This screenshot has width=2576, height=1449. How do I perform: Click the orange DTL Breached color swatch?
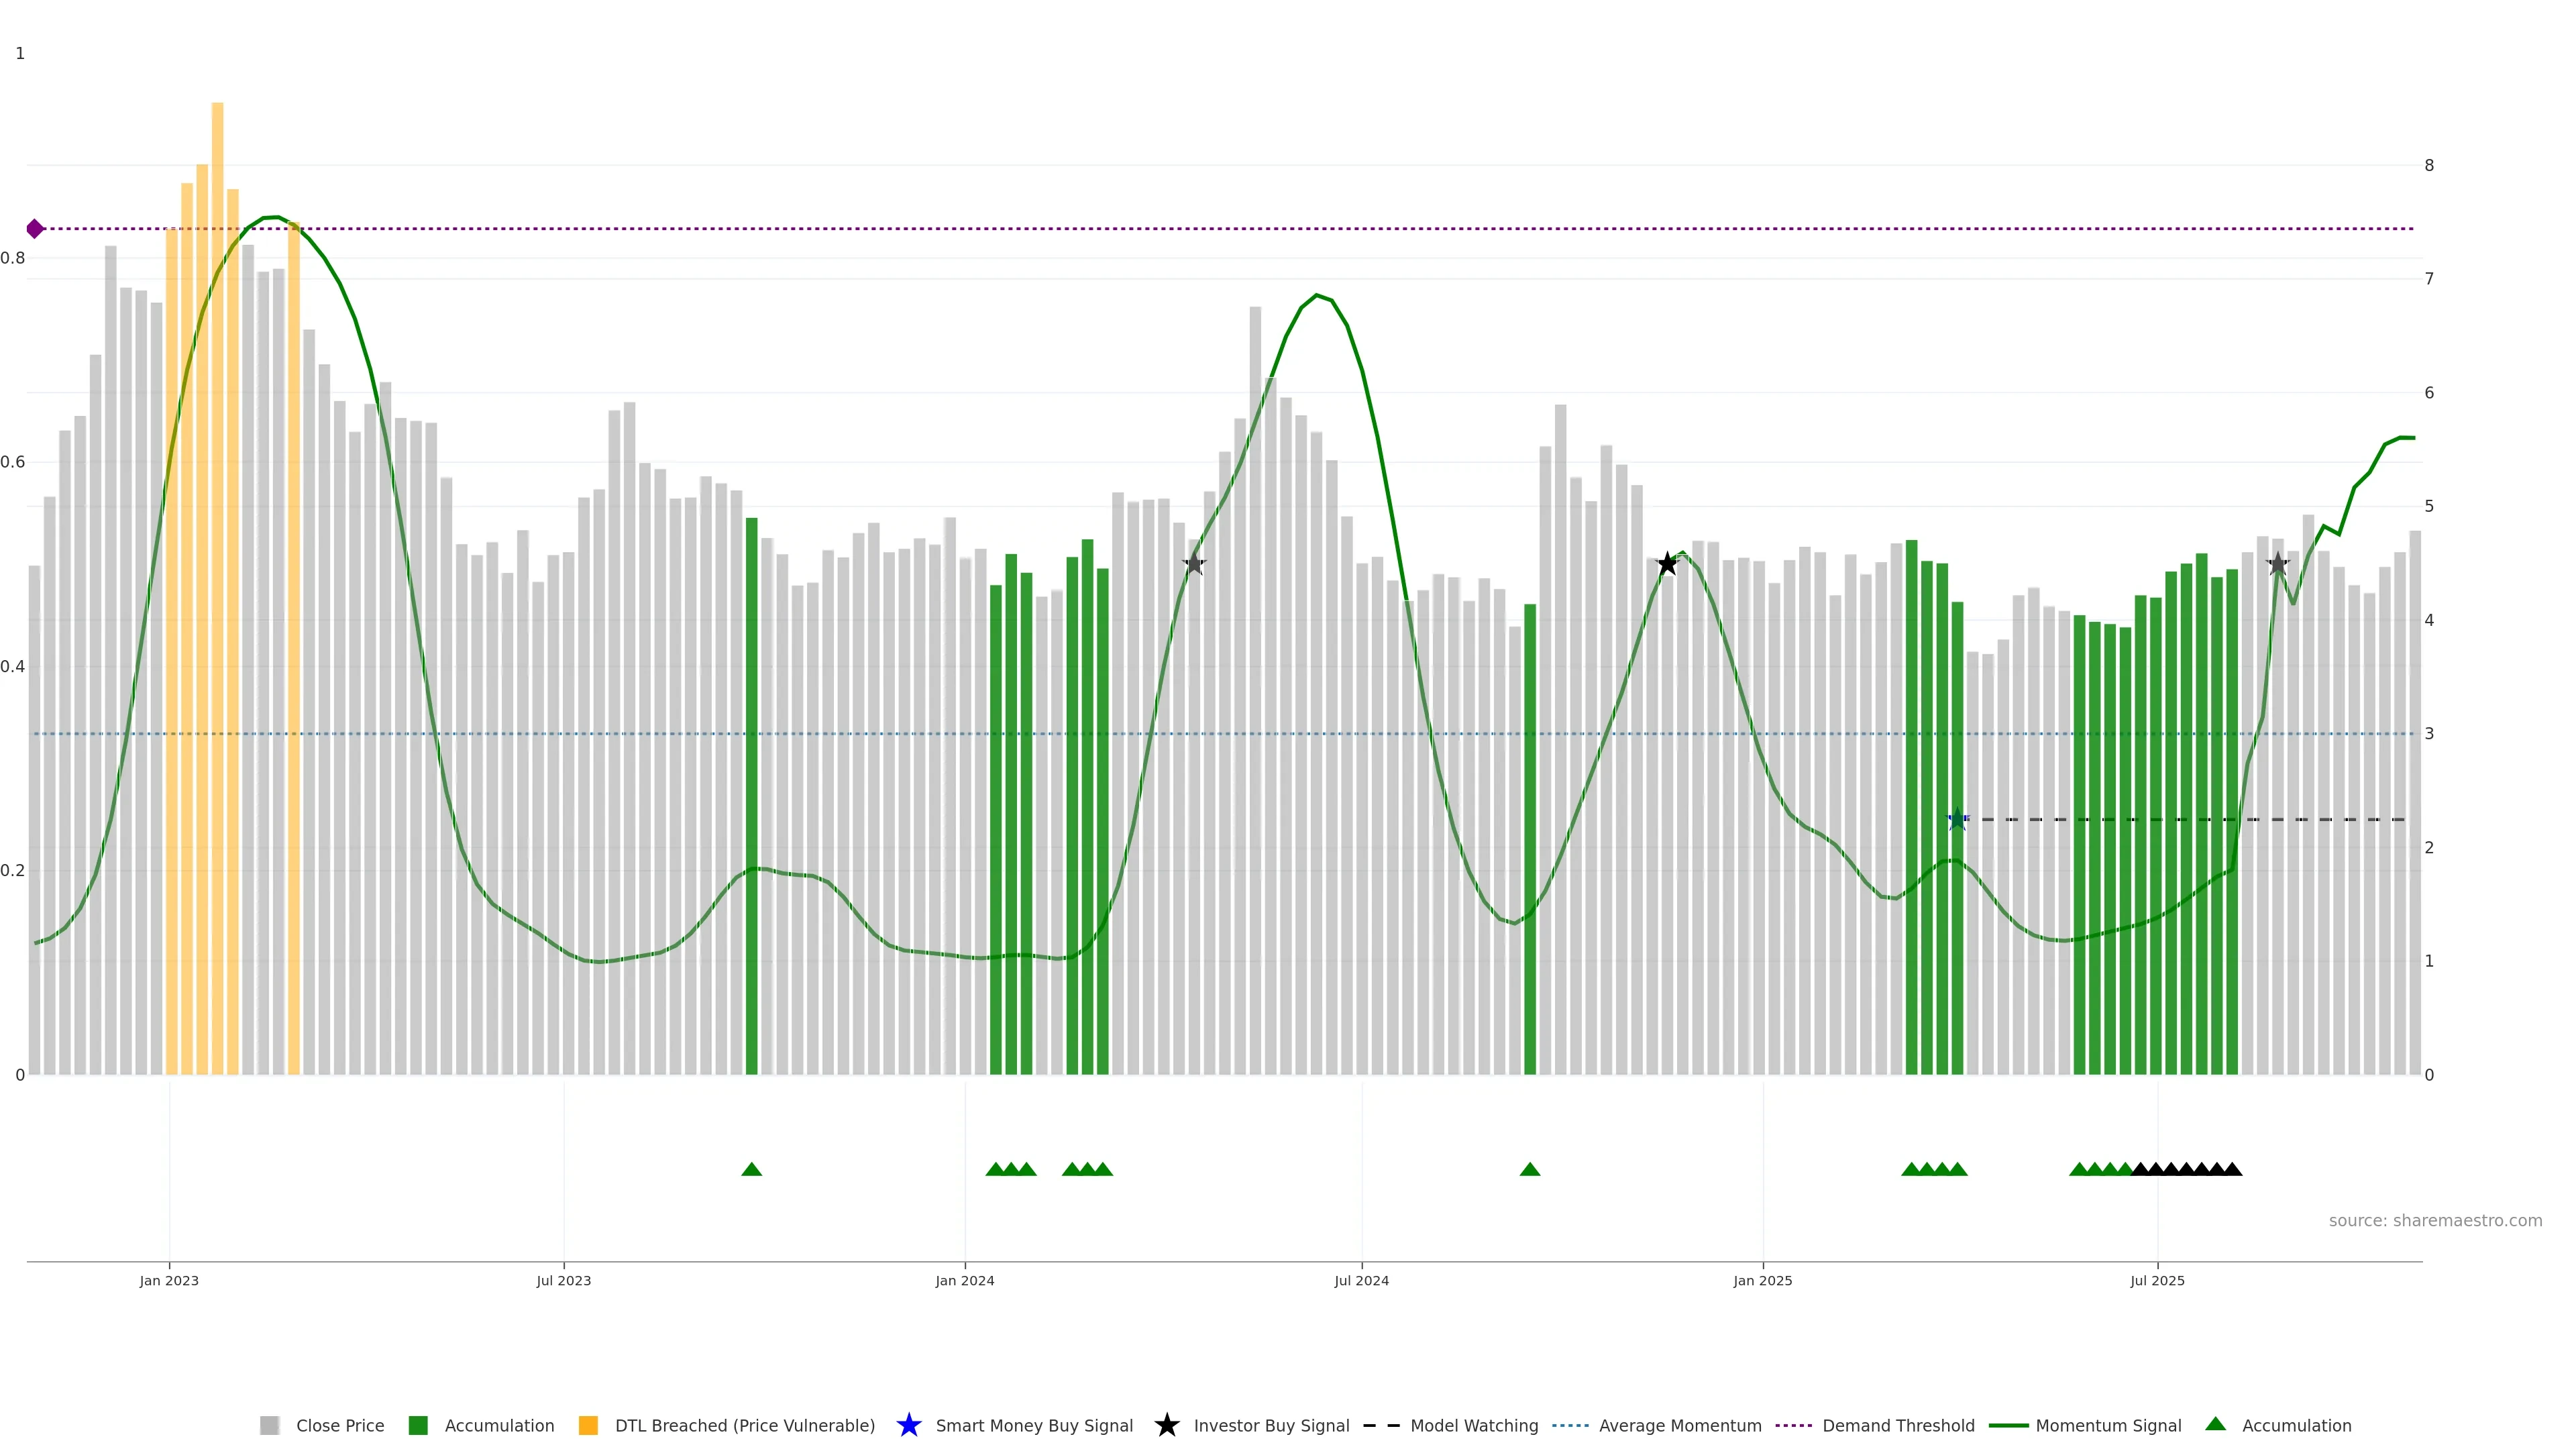click(588, 1425)
